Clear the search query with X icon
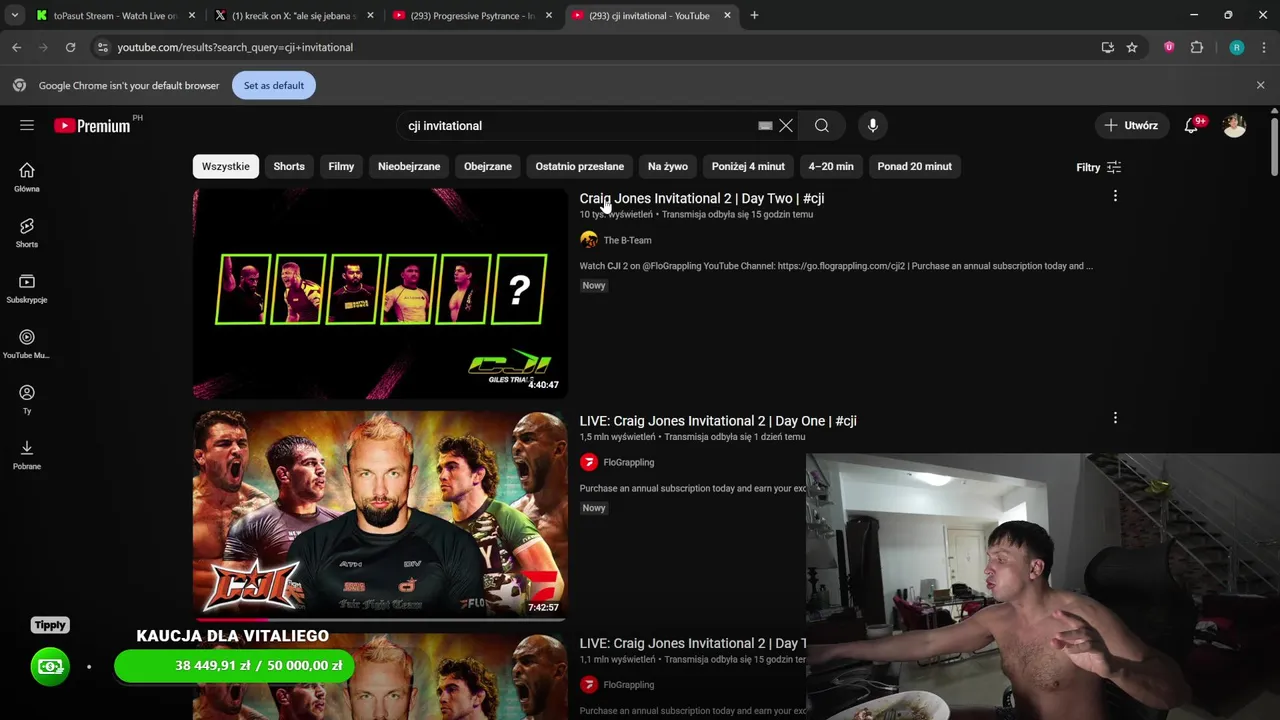The width and height of the screenshot is (1280, 720). (786, 125)
